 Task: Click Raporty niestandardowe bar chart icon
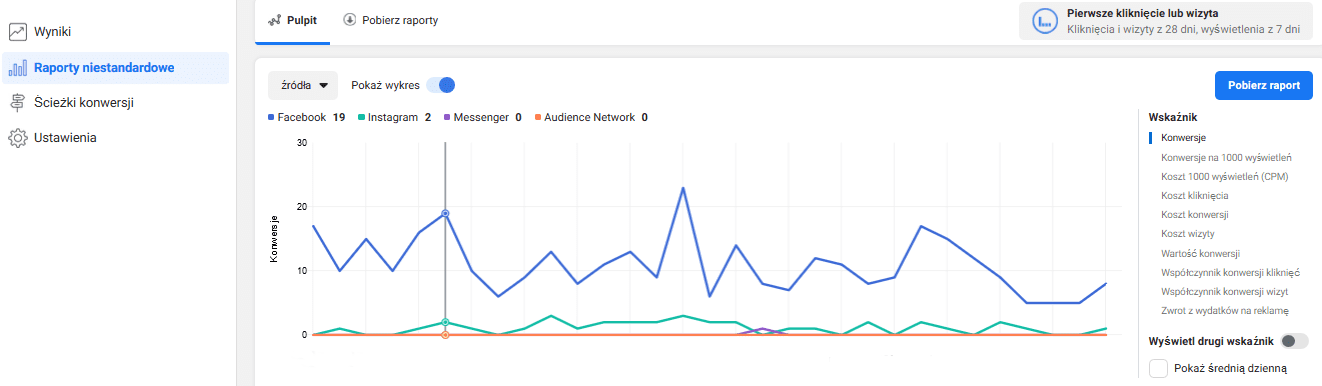17,68
